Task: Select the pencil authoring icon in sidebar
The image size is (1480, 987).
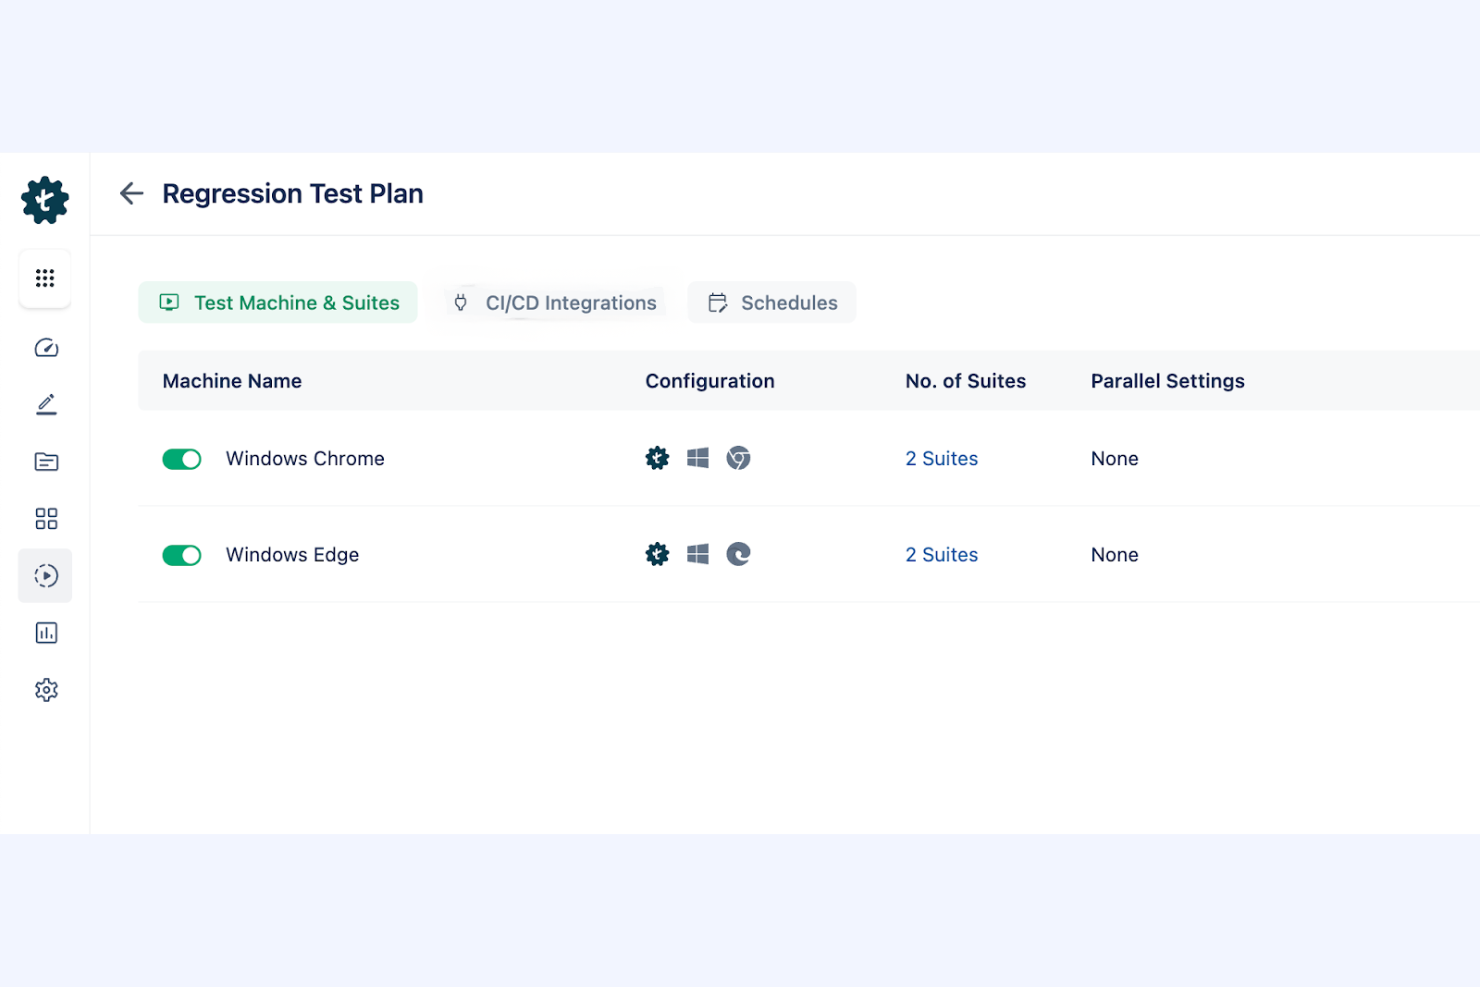Action: [45, 404]
